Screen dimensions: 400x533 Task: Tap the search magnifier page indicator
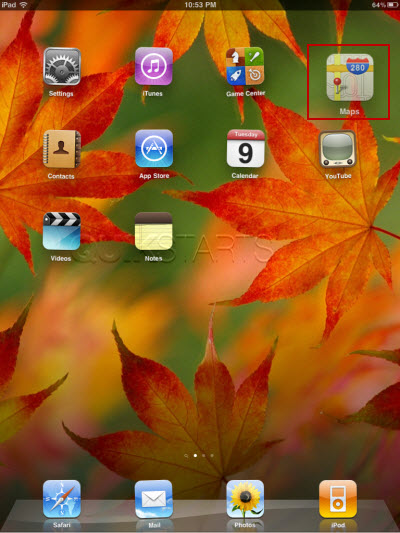click(x=186, y=455)
